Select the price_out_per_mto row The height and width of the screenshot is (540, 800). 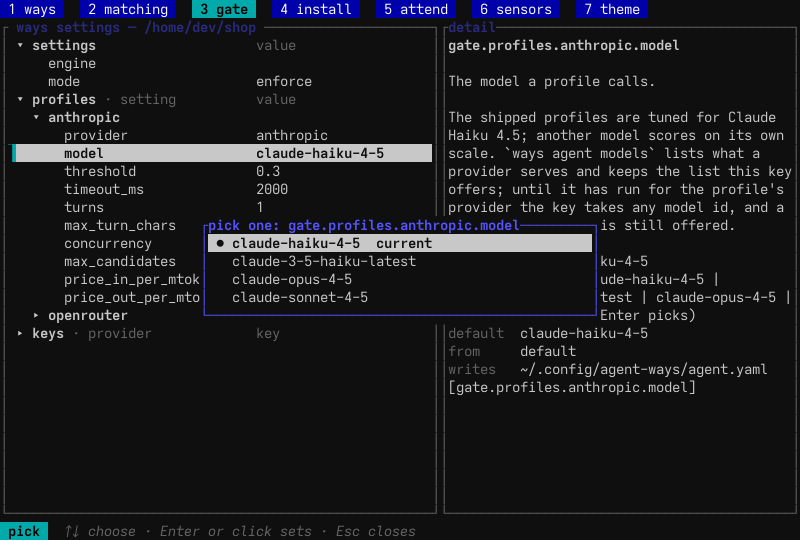(x=132, y=297)
